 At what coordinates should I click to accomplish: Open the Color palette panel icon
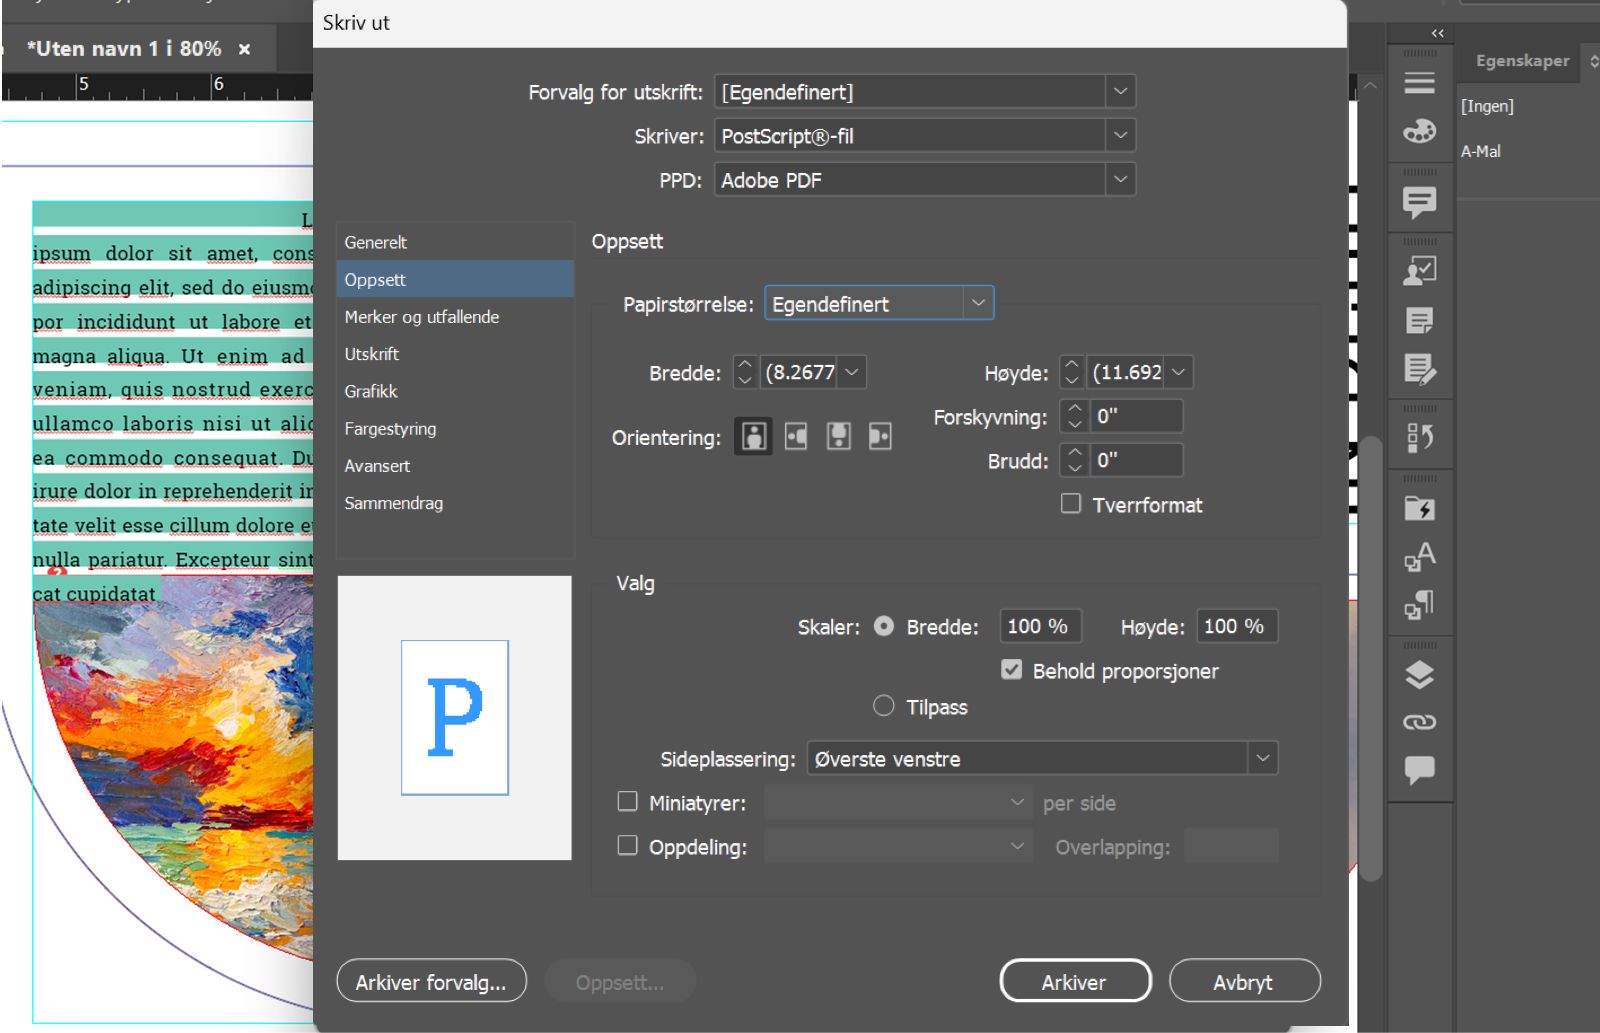tap(1419, 131)
